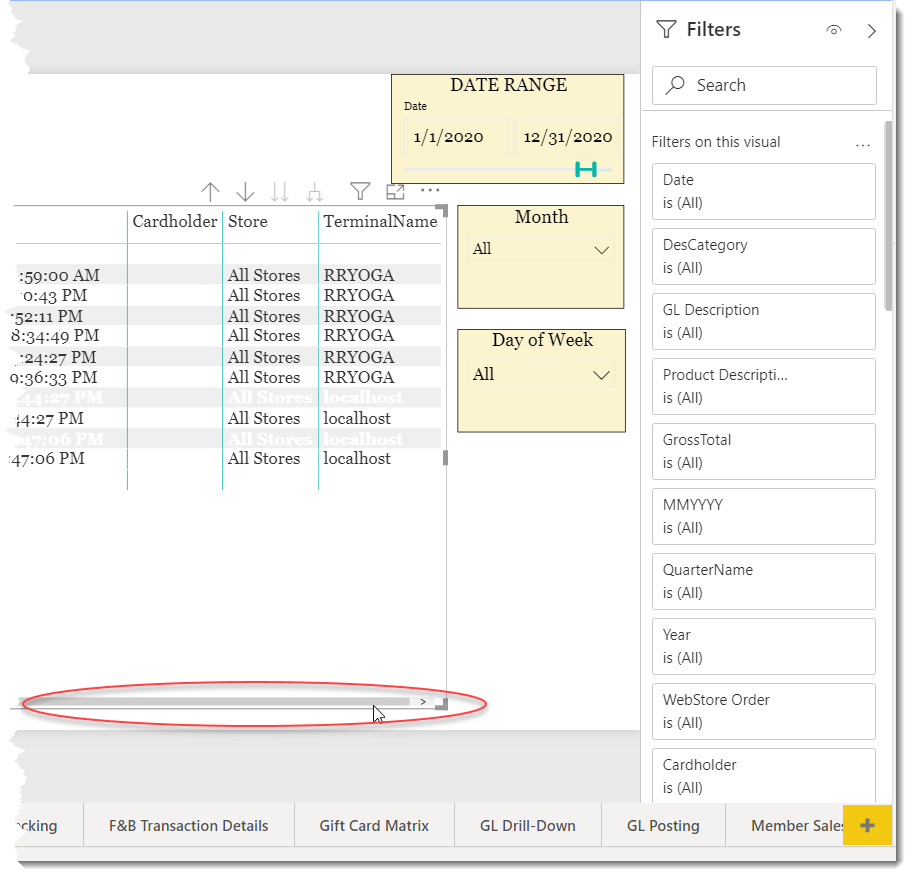Click the drill down arrow icon
Screen dimensions: 911x876
click(245, 192)
